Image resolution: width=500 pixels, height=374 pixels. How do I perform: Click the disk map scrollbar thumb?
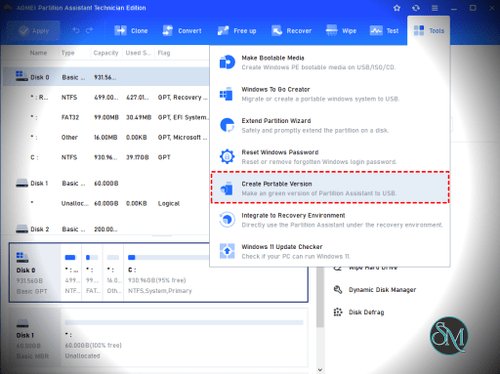click(x=320, y=297)
